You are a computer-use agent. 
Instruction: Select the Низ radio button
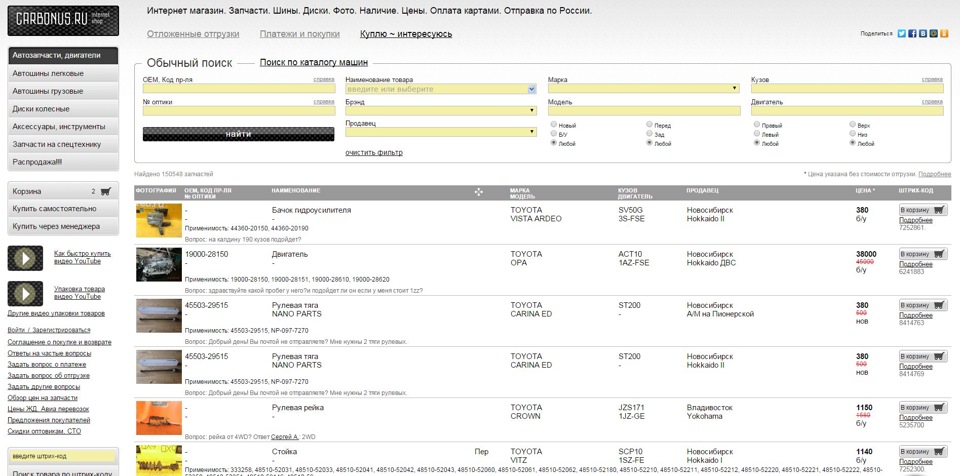853,134
